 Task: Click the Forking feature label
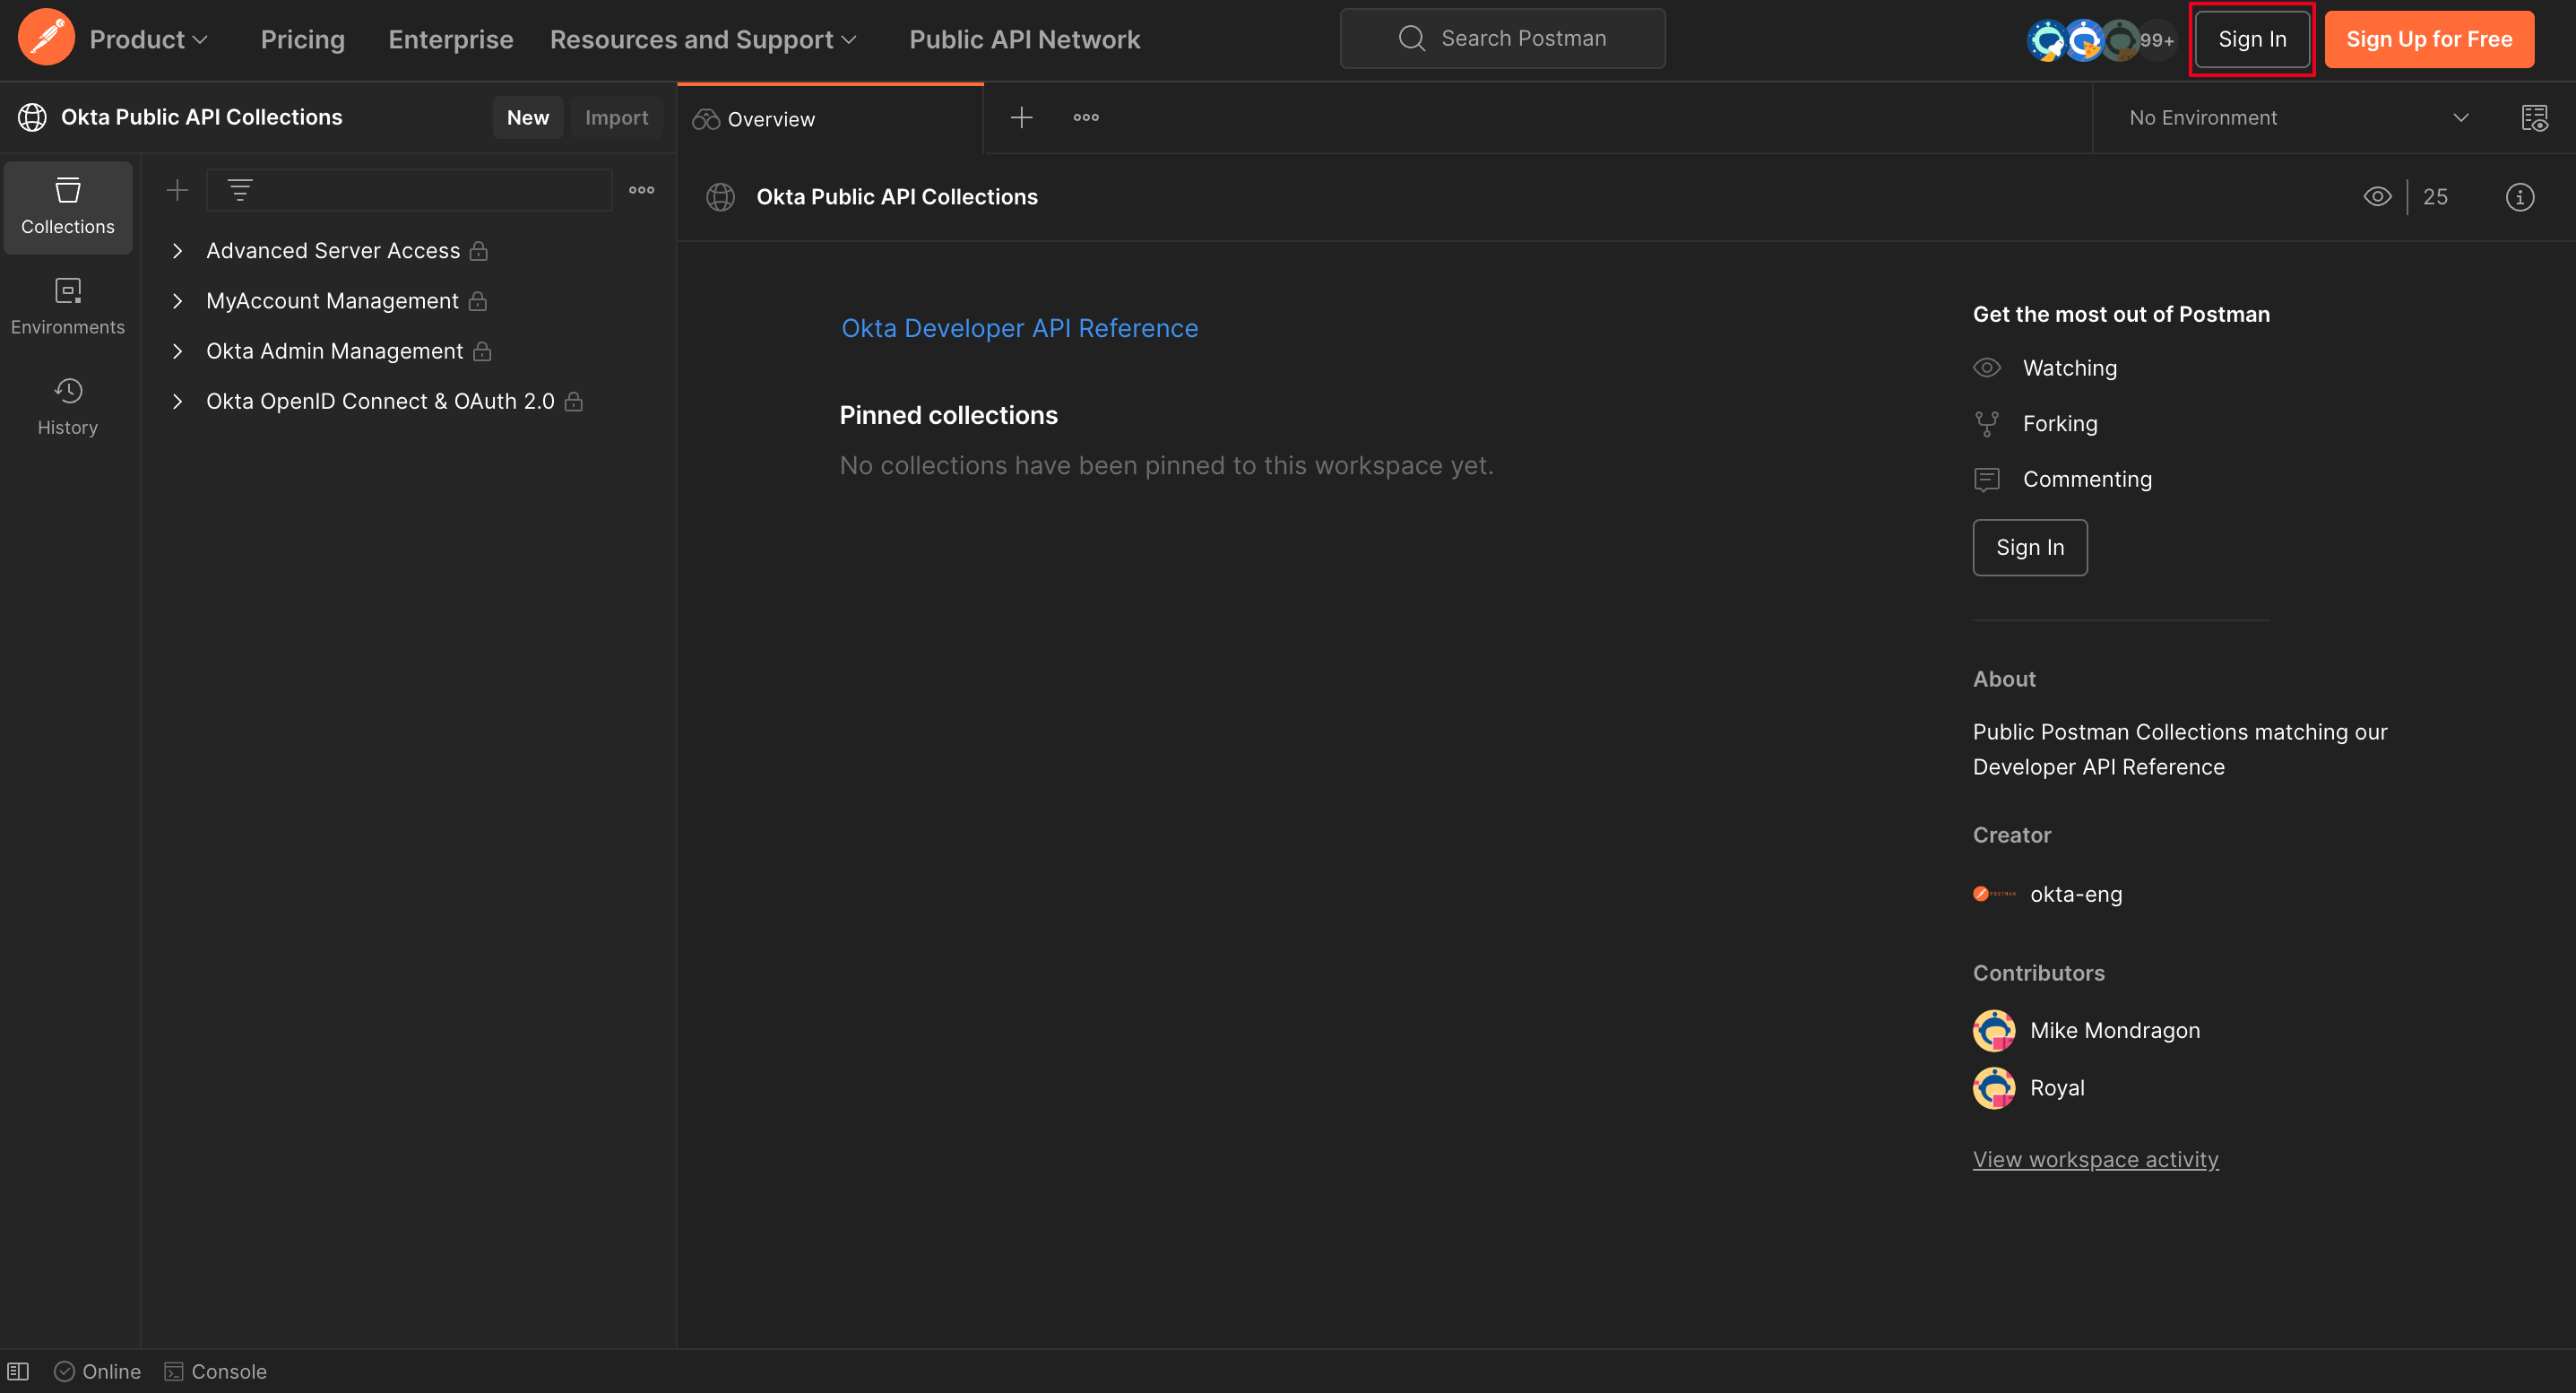(2059, 424)
